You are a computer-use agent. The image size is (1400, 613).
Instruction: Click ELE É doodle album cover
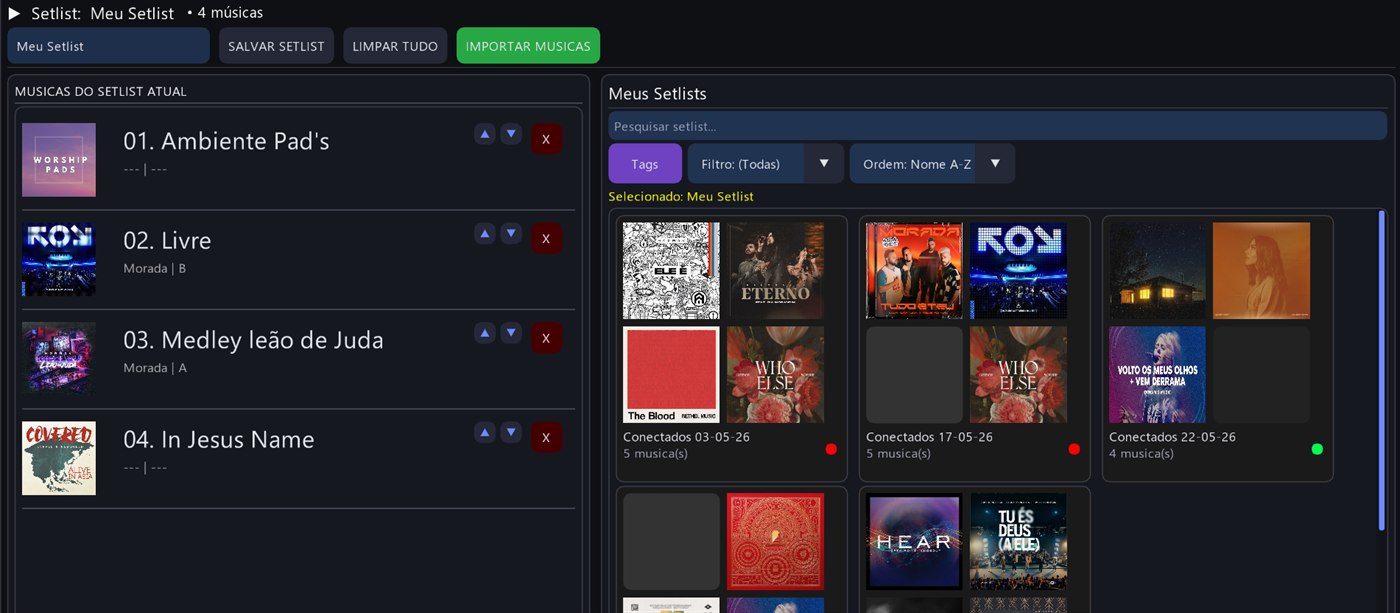(x=671, y=270)
